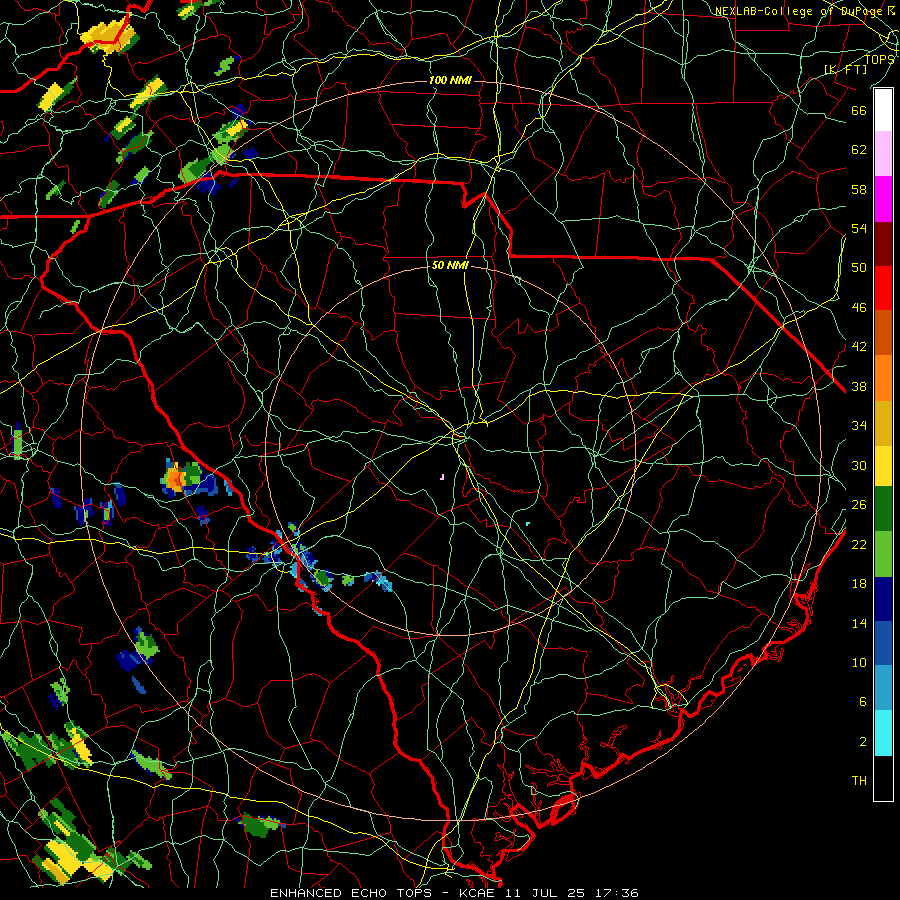Screen dimensions: 900x900
Task: Select the orange legend swatch above 38
Action: coord(883,378)
